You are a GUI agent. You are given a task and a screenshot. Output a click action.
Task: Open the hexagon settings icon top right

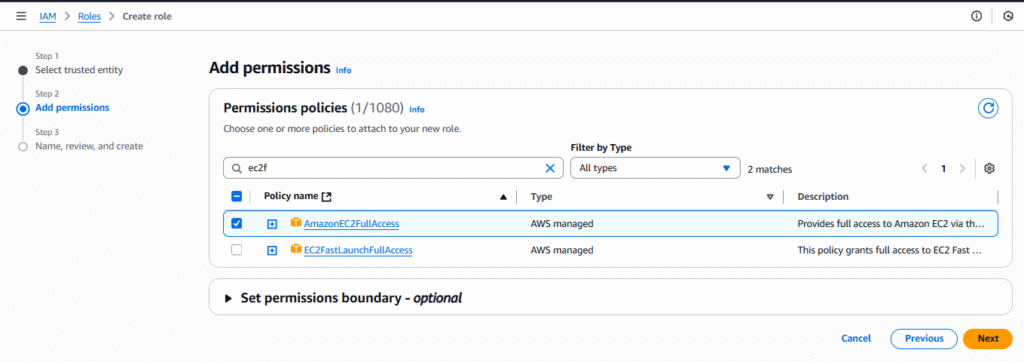coord(1008,16)
